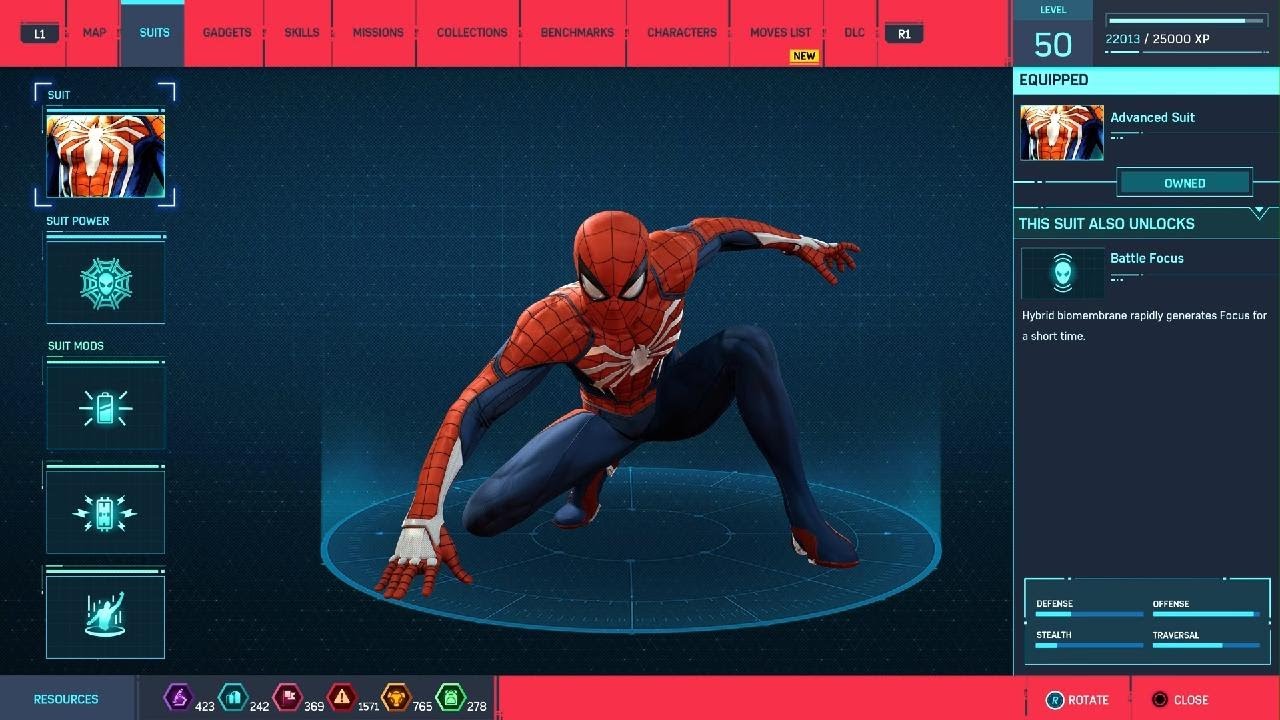Open the COLLECTIONS tab
Viewport: 1280px width, 720px height.
[472, 33]
